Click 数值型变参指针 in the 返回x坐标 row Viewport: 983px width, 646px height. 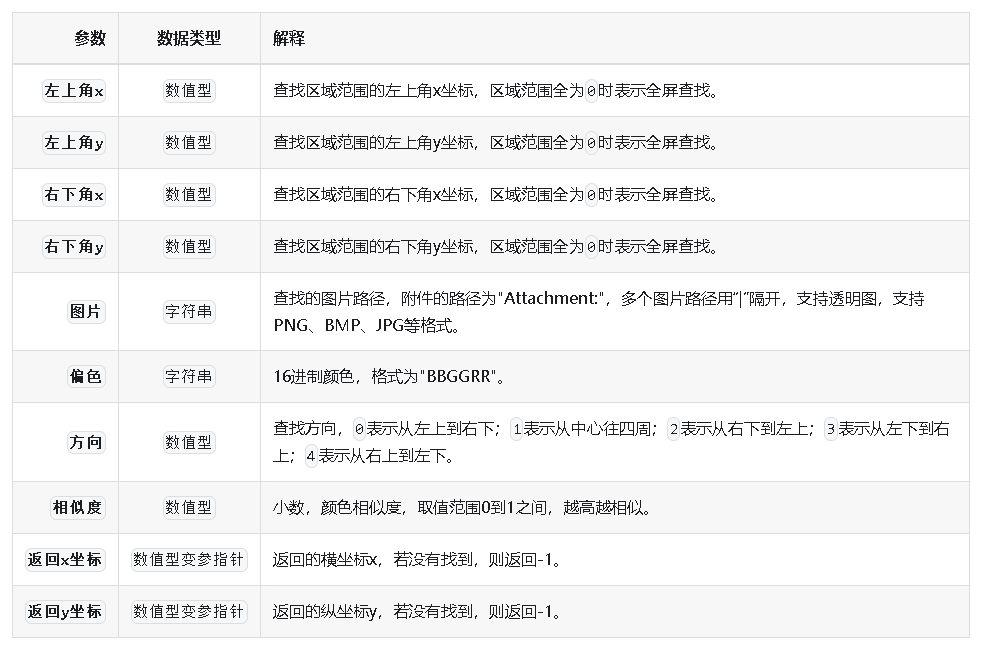coord(189,559)
